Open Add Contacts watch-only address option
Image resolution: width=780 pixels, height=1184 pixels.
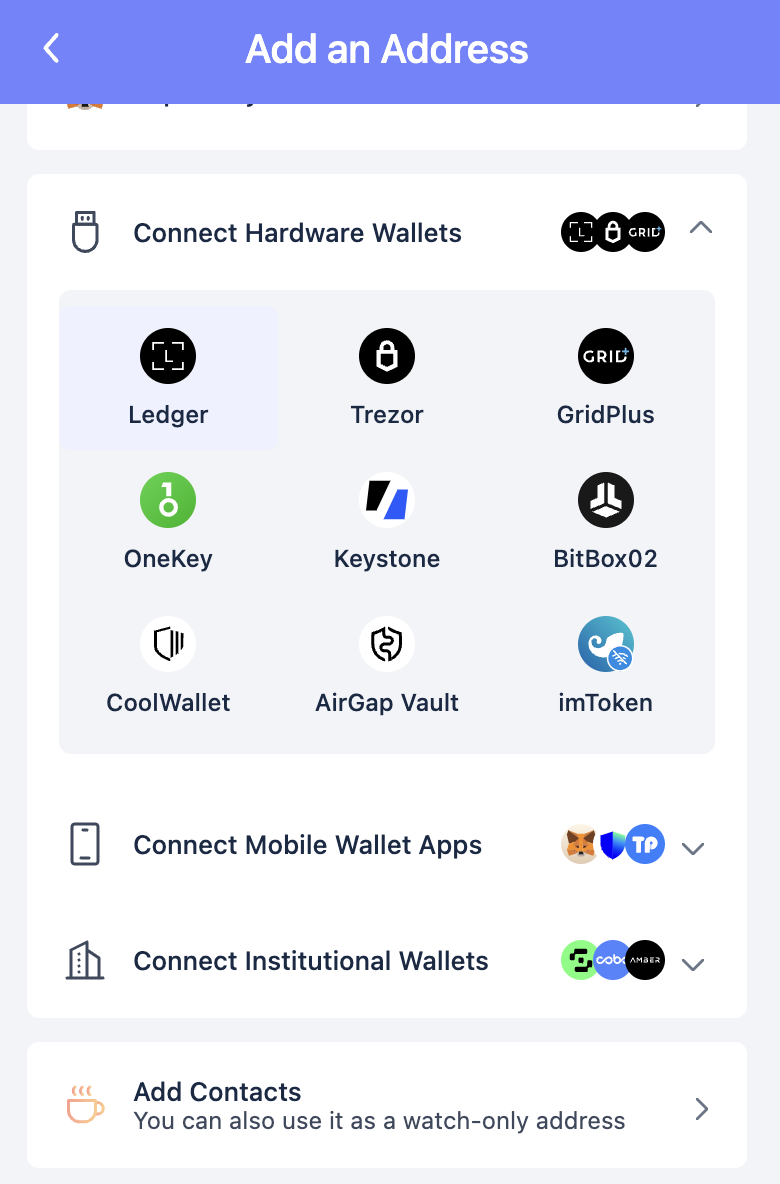(x=387, y=1105)
